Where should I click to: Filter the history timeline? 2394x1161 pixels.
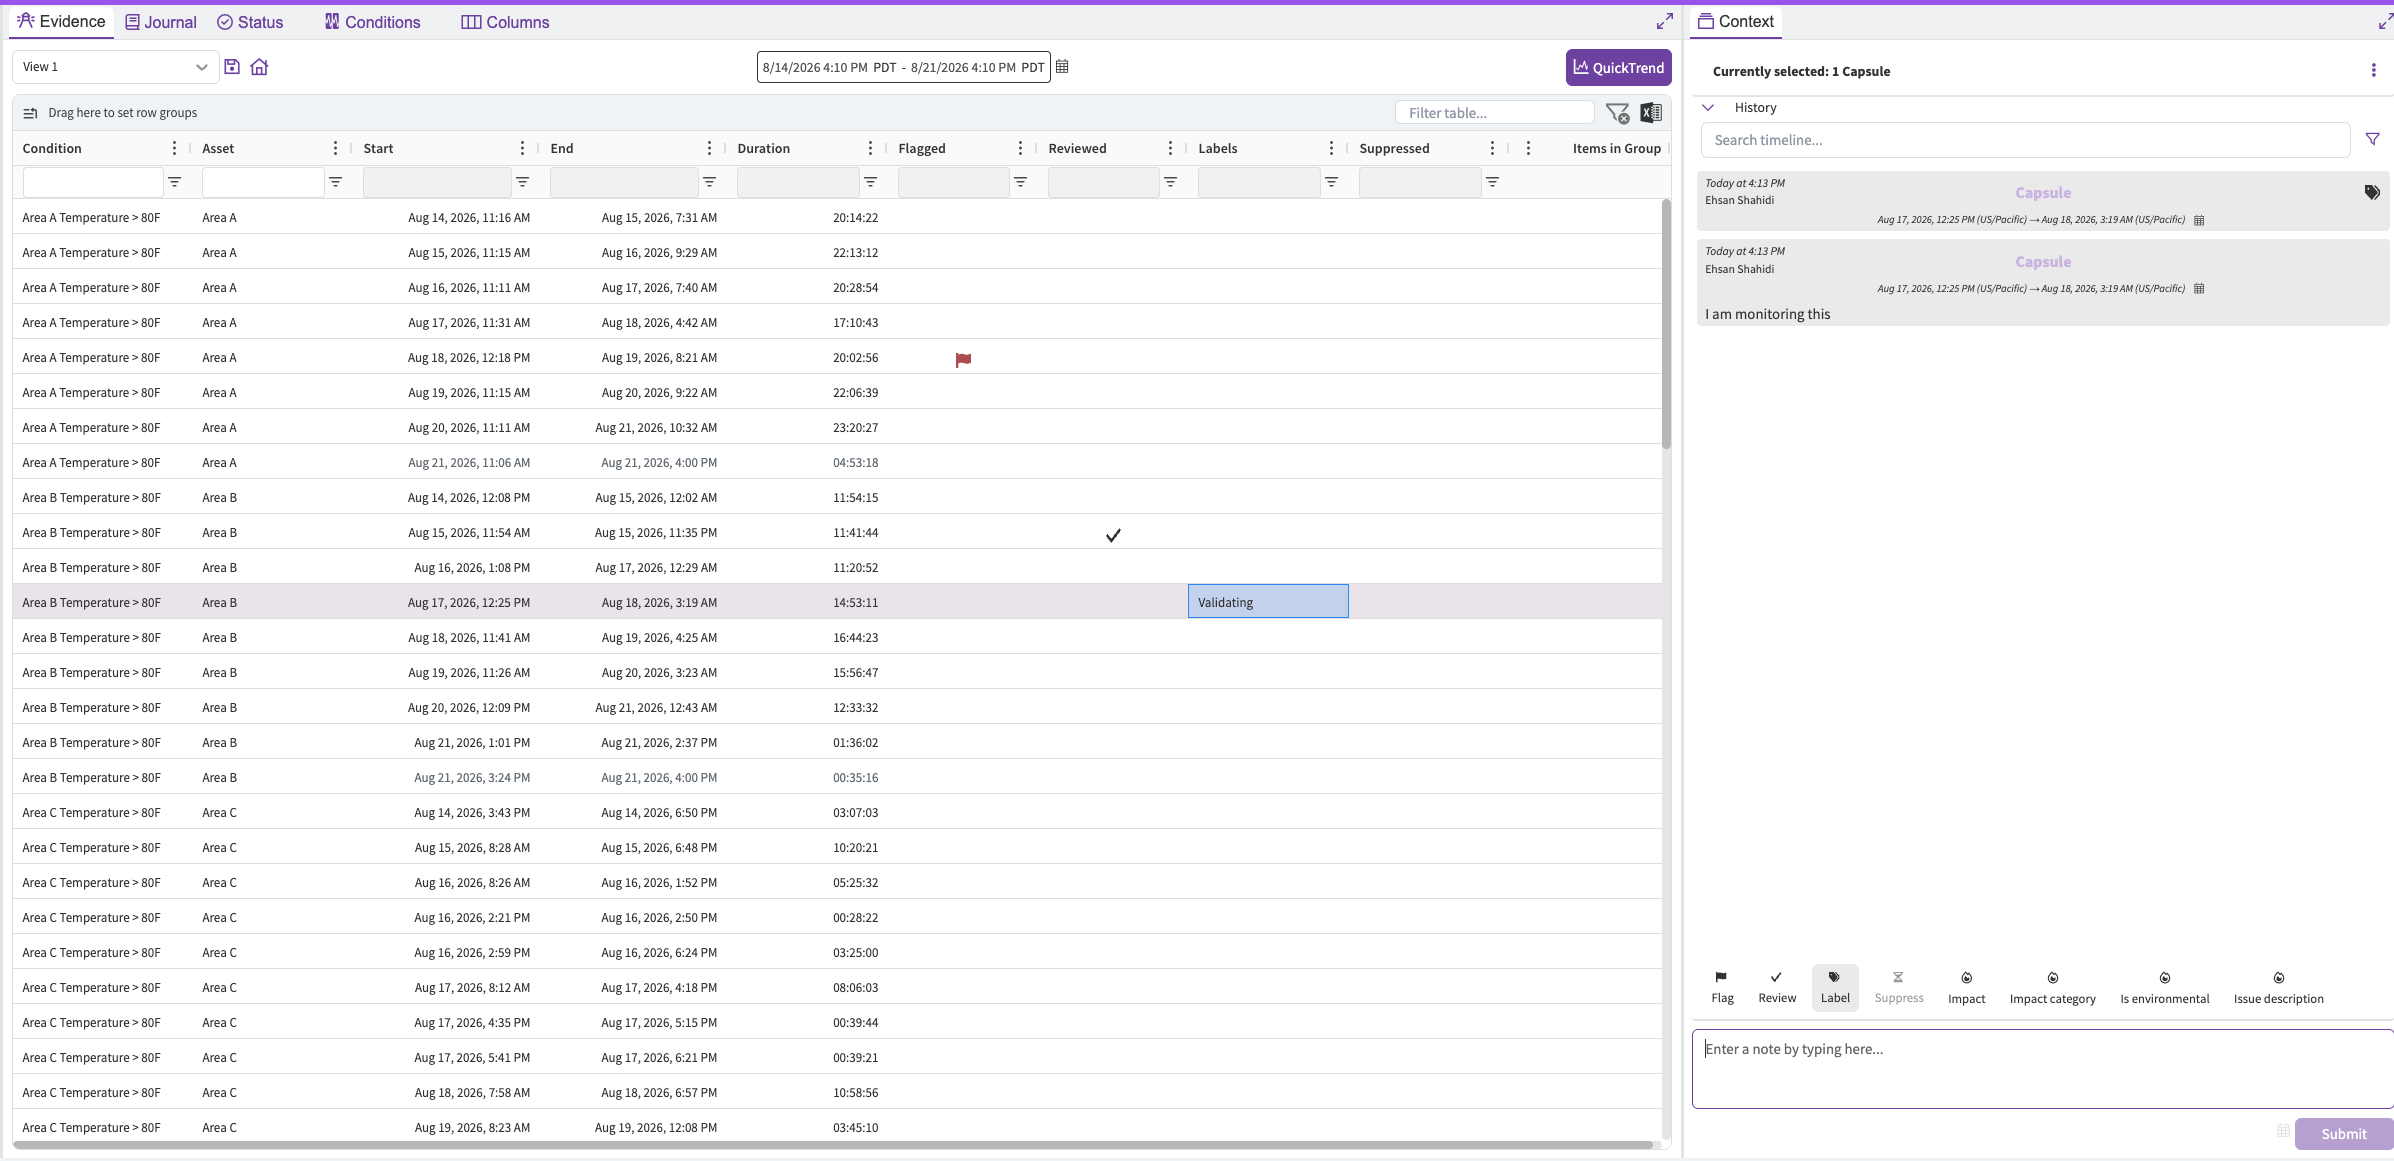[x=2372, y=139]
